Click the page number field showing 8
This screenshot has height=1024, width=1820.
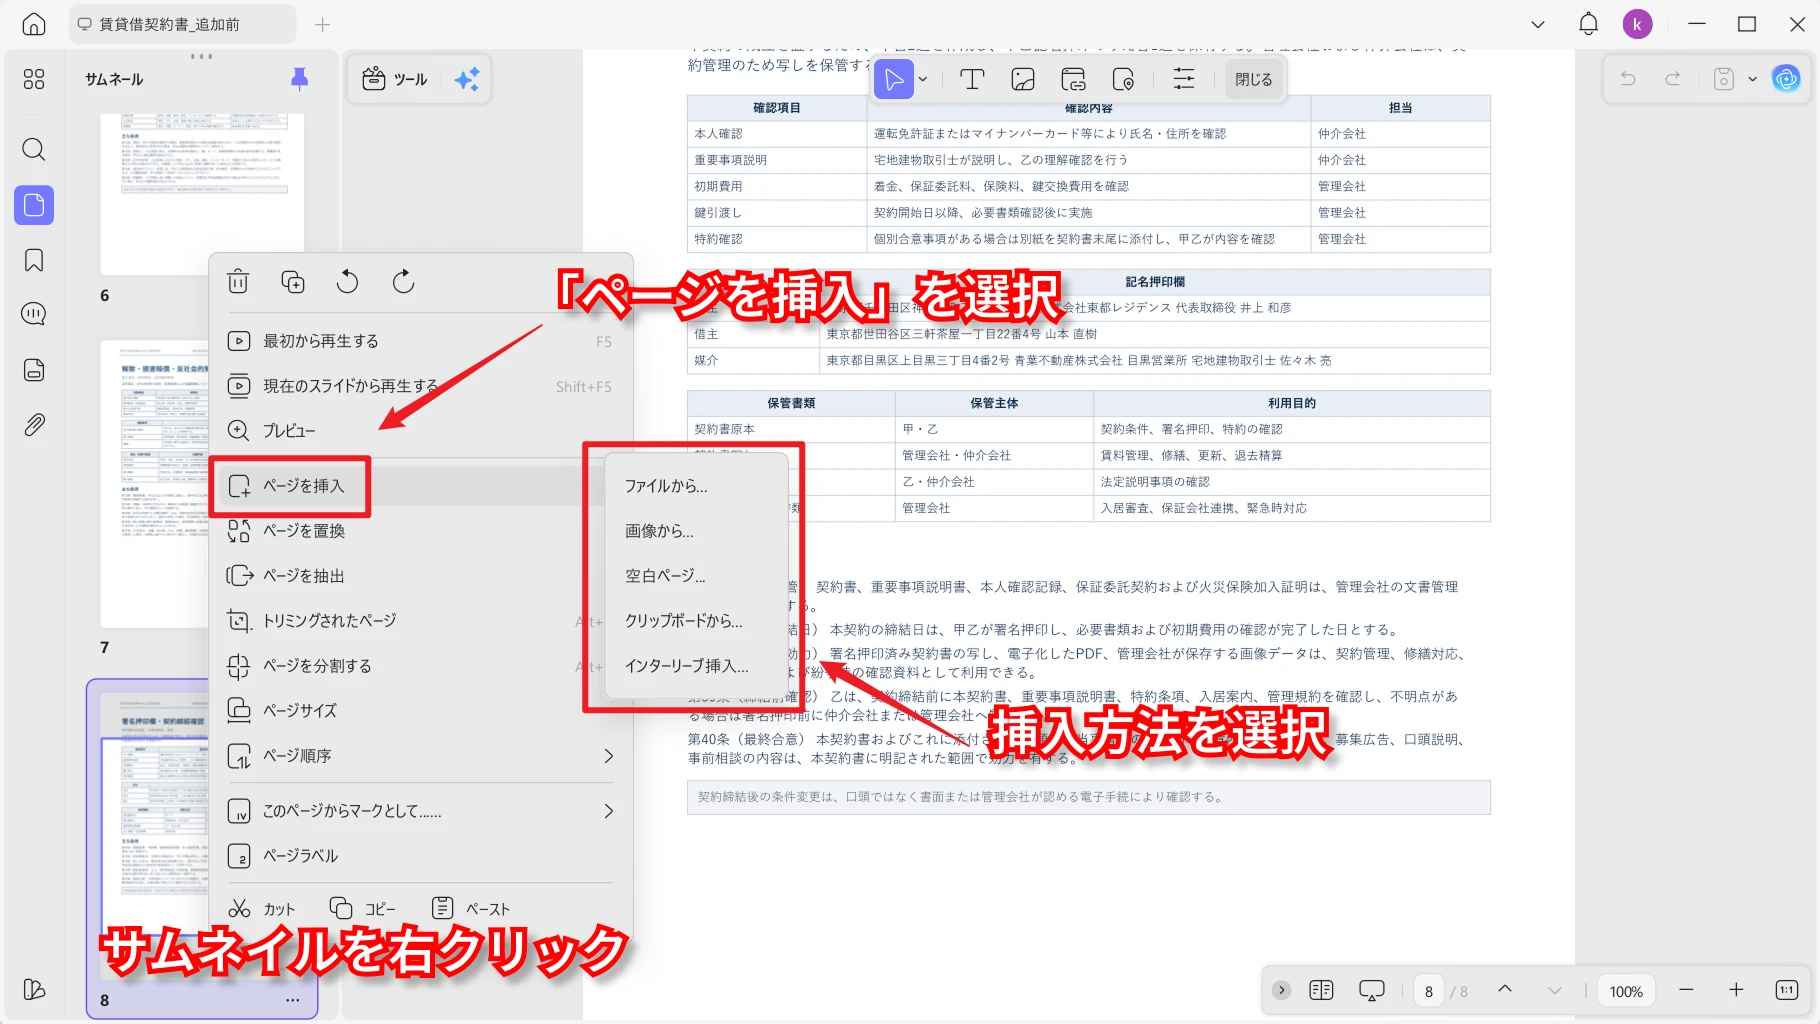[x=1429, y=991]
